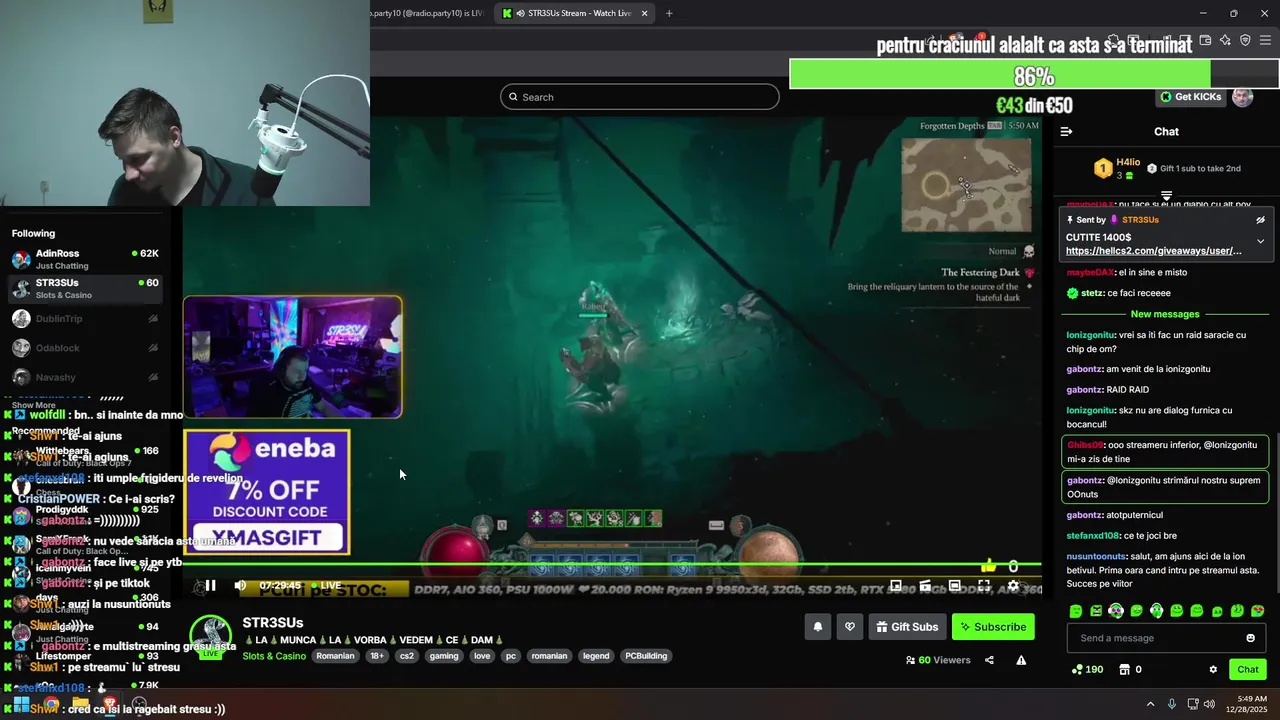
Task: Send message with green Chat button
Action: point(1248,669)
